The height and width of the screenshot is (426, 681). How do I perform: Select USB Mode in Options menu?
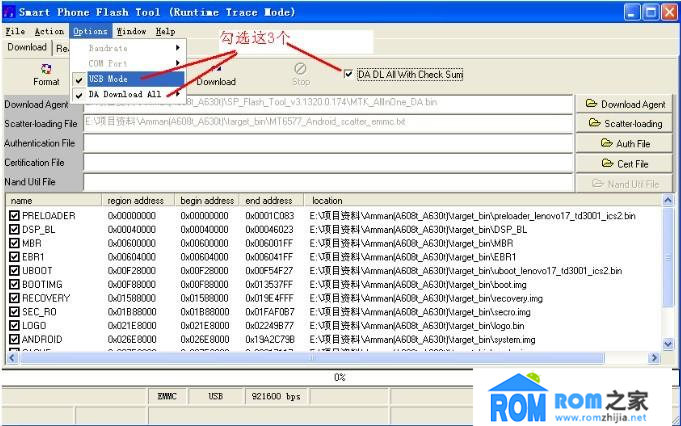point(129,79)
